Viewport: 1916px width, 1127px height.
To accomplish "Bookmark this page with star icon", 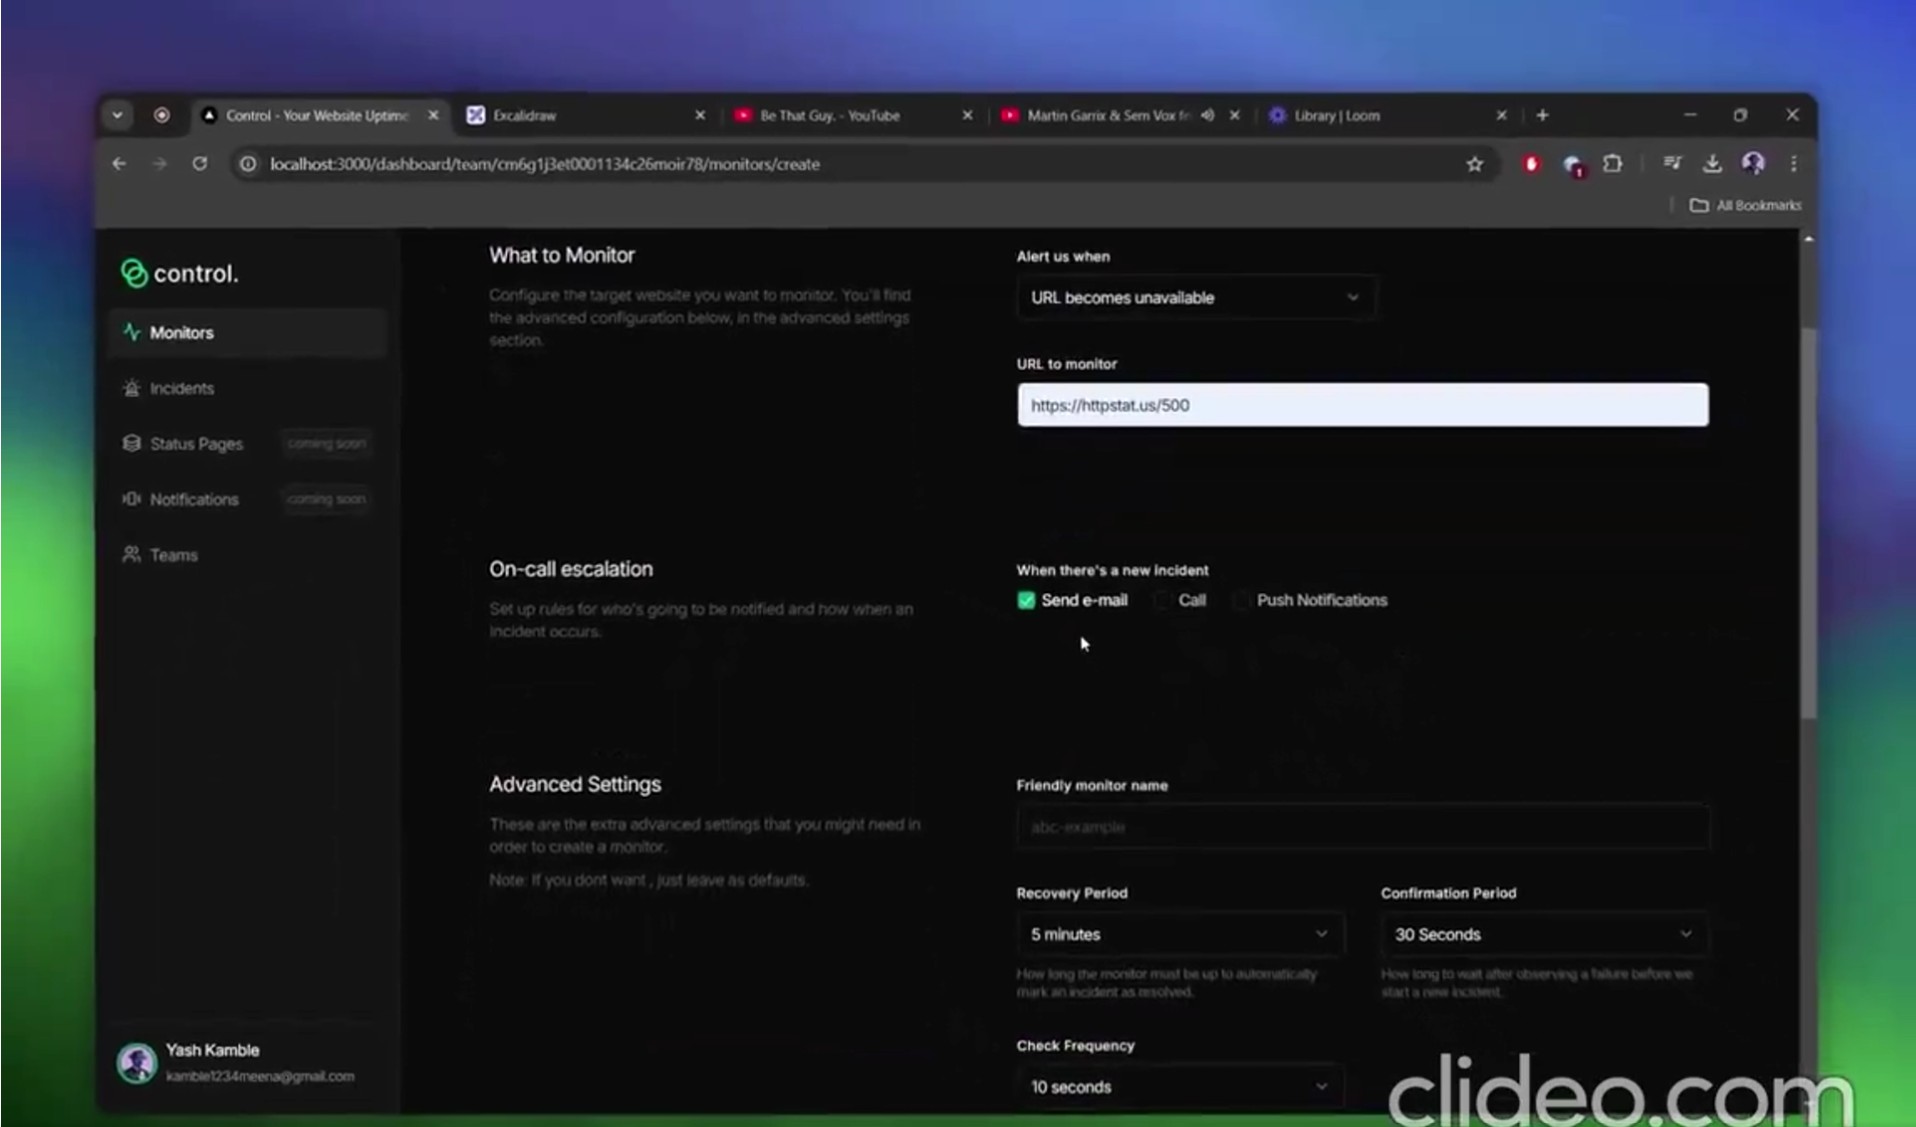I will [1474, 164].
